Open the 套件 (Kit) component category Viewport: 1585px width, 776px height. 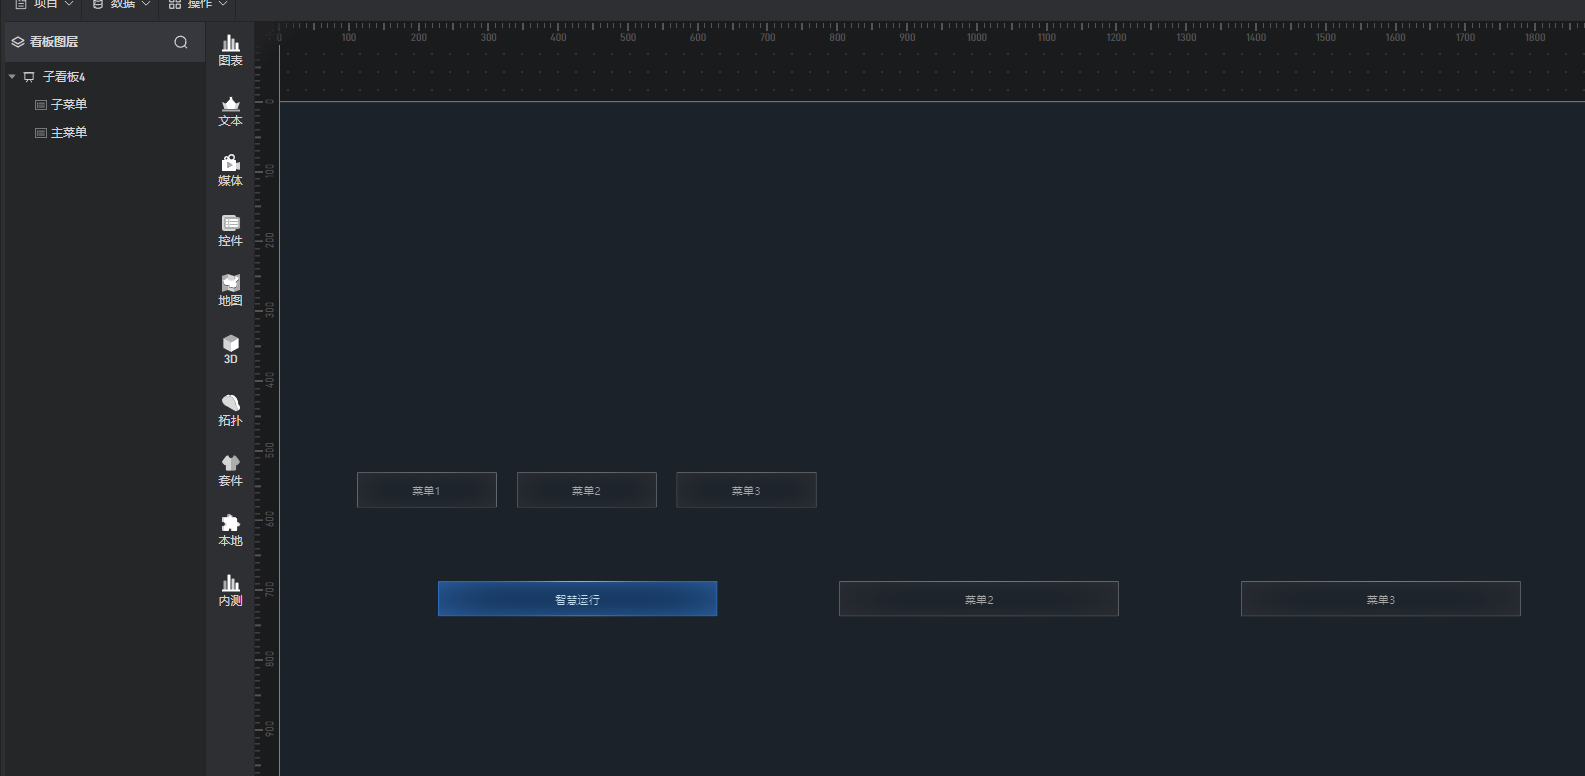[230, 470]
